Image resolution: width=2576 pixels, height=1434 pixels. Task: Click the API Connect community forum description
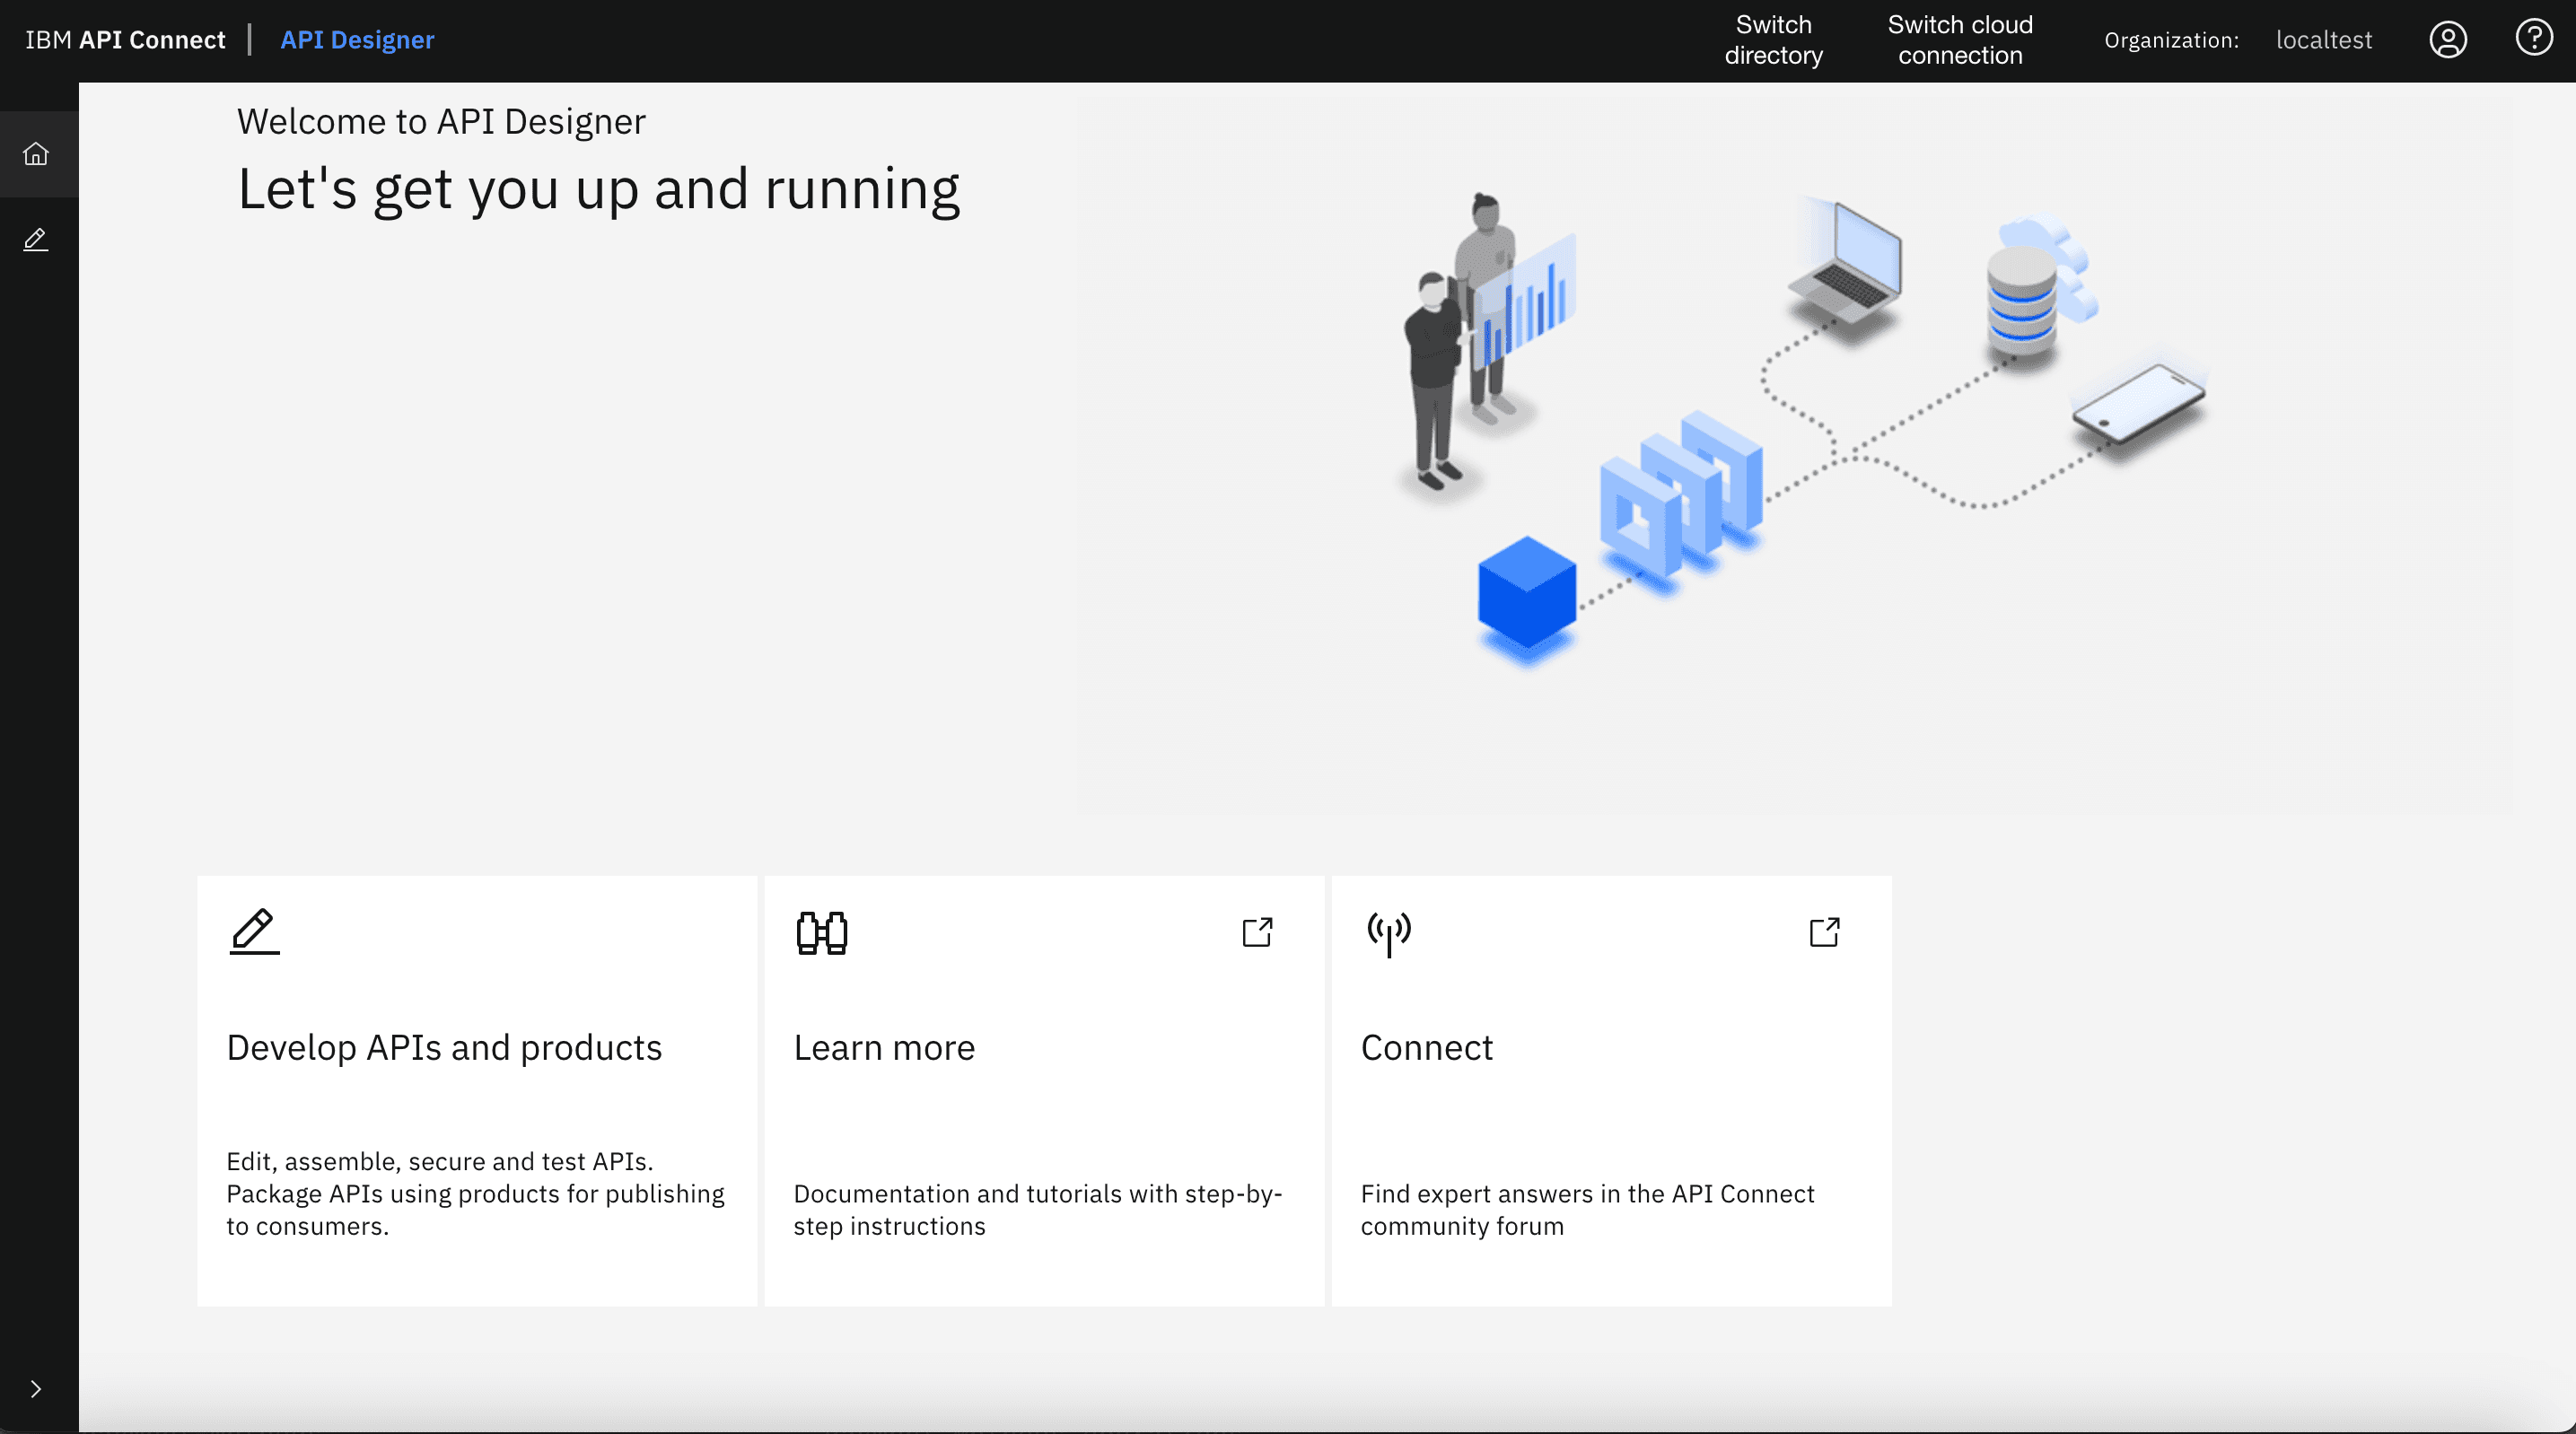tap(1586, 1209)
